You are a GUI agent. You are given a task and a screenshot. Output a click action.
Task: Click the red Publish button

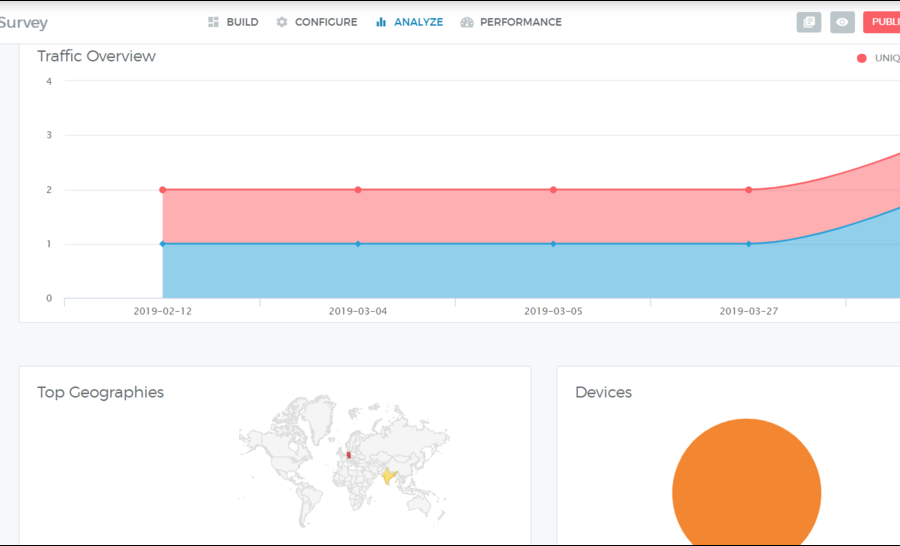click(882, 22)
